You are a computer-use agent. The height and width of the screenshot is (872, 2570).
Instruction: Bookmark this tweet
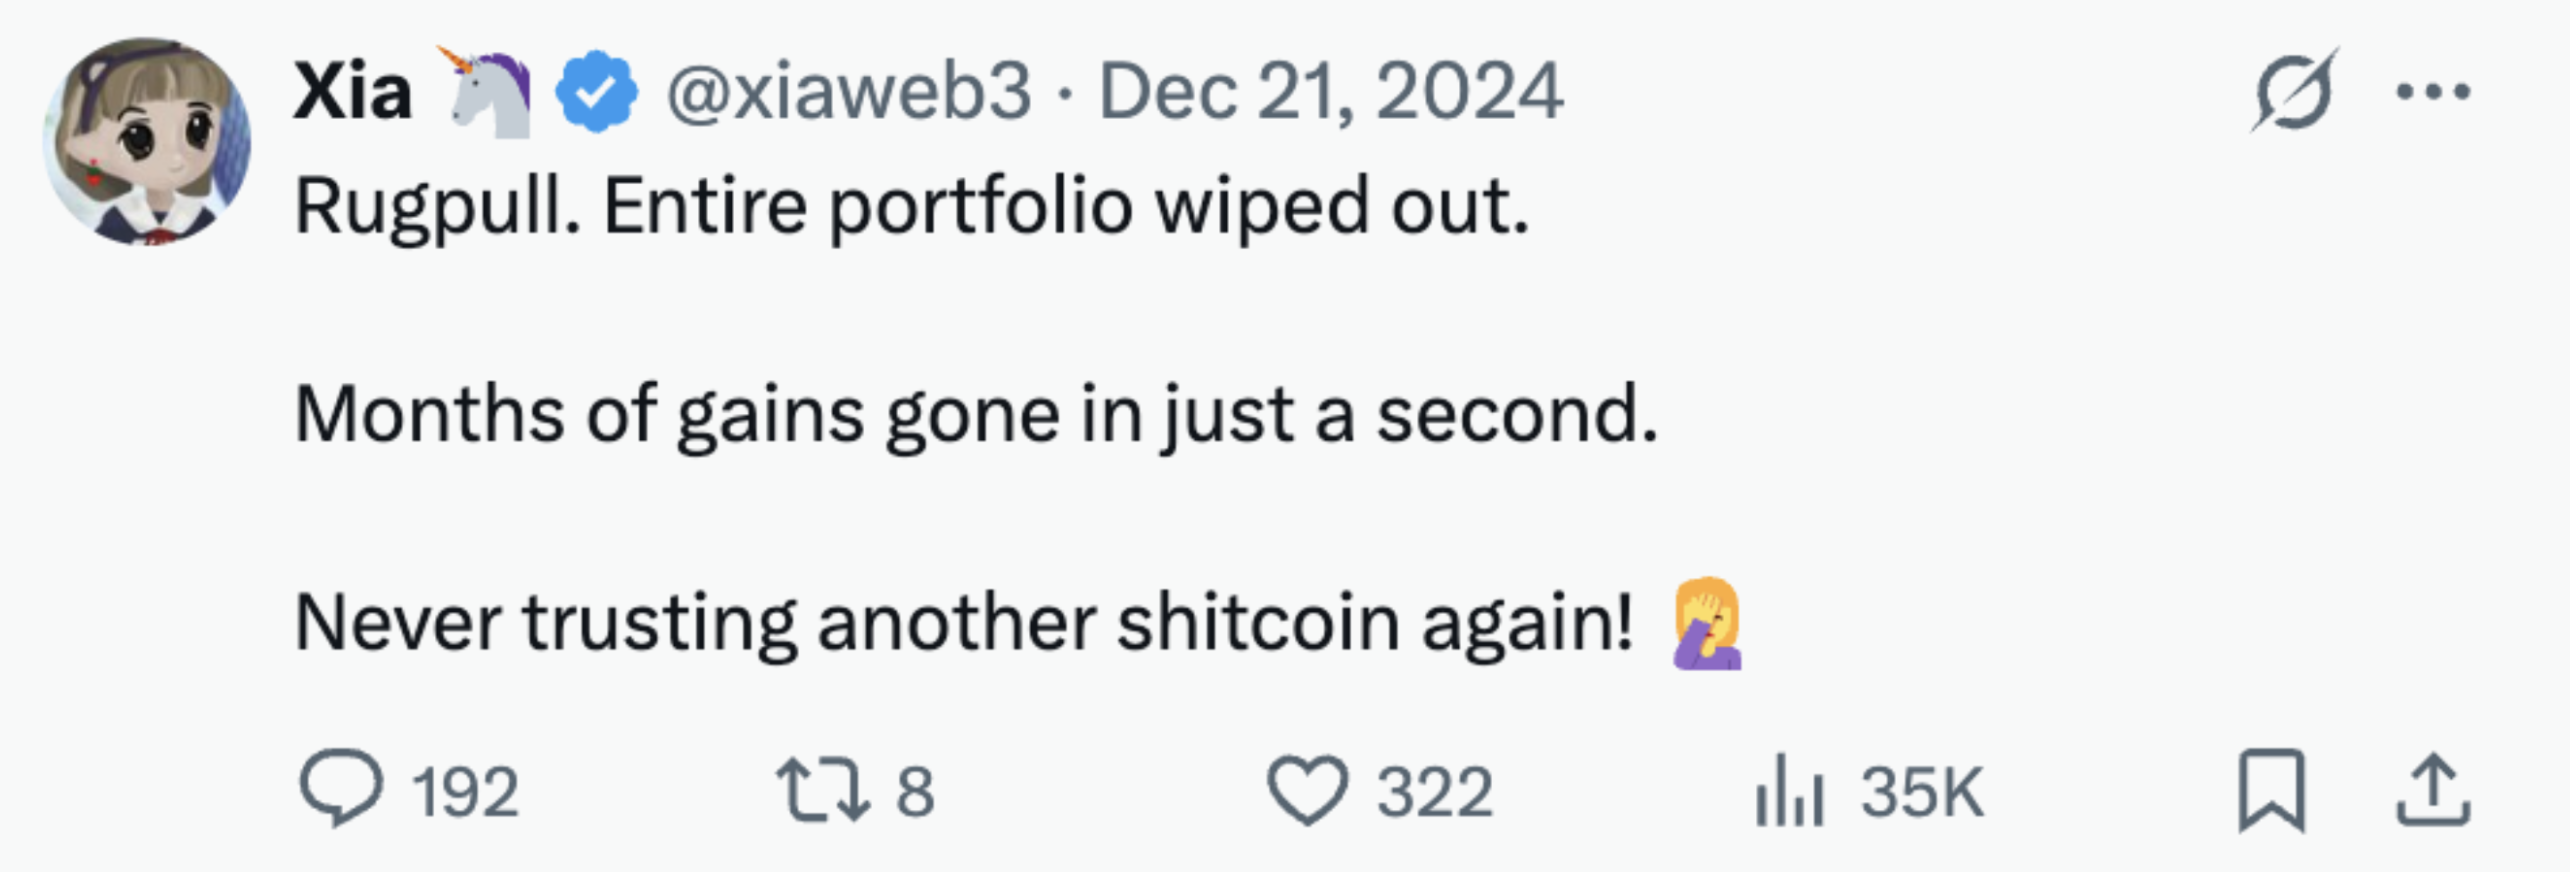(2271, 790)
